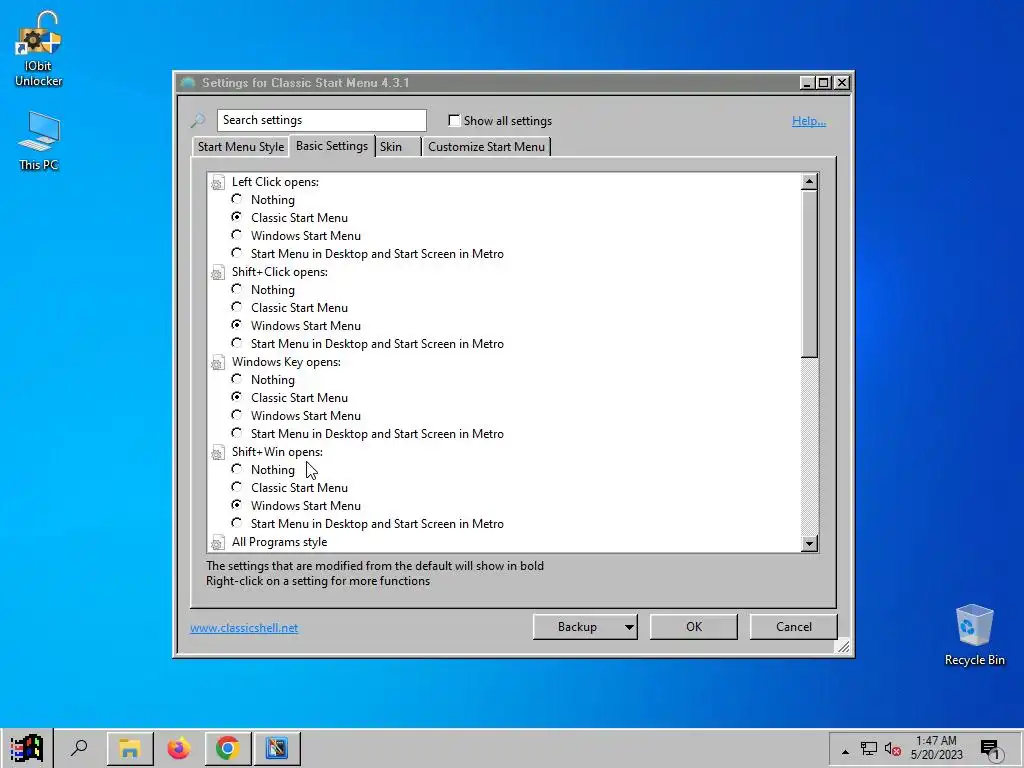The image size is (1024, 768).
Task: Visit the www.classicshell.net link
Action: pyautogui.click(x=244, y=628)
